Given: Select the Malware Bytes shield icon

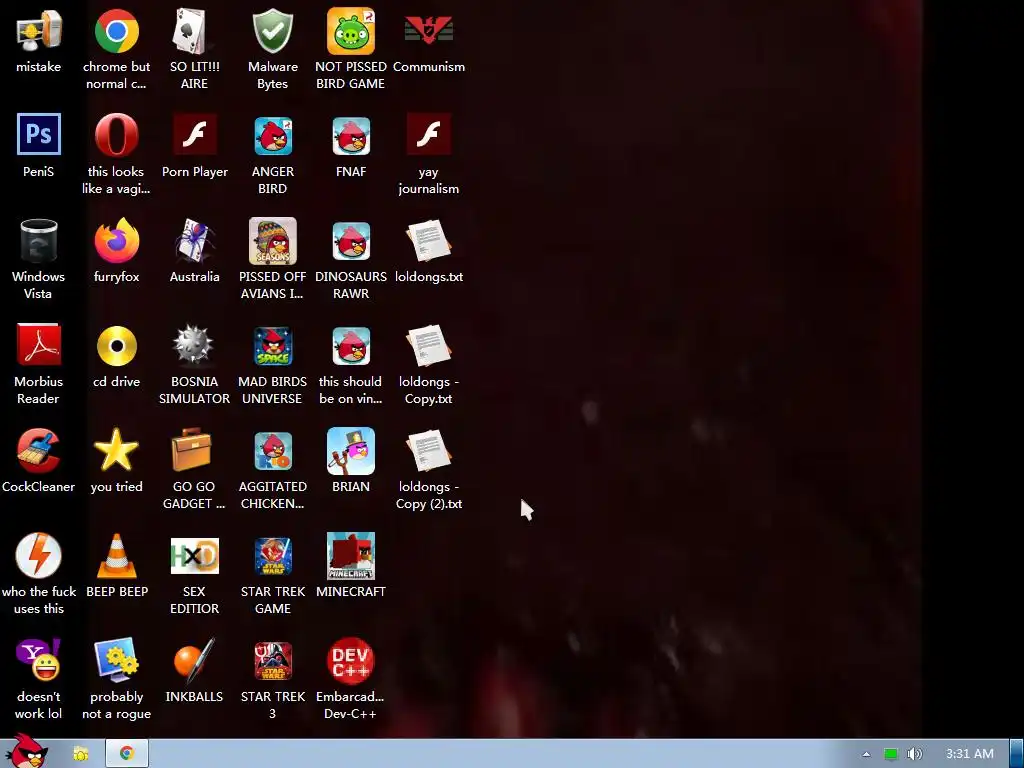Looking at the screenshot, I should coord(272,31).
